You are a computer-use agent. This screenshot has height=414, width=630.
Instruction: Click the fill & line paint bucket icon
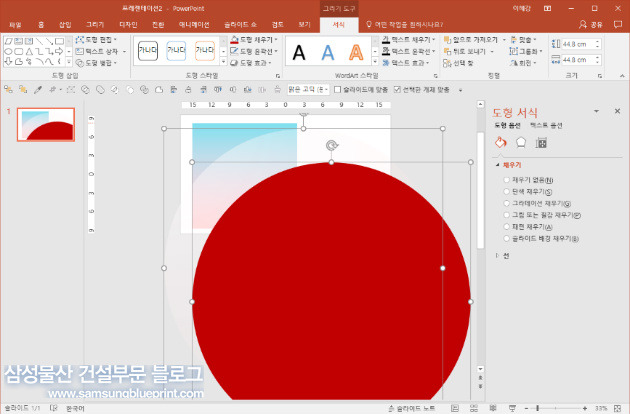pos(501,142)
